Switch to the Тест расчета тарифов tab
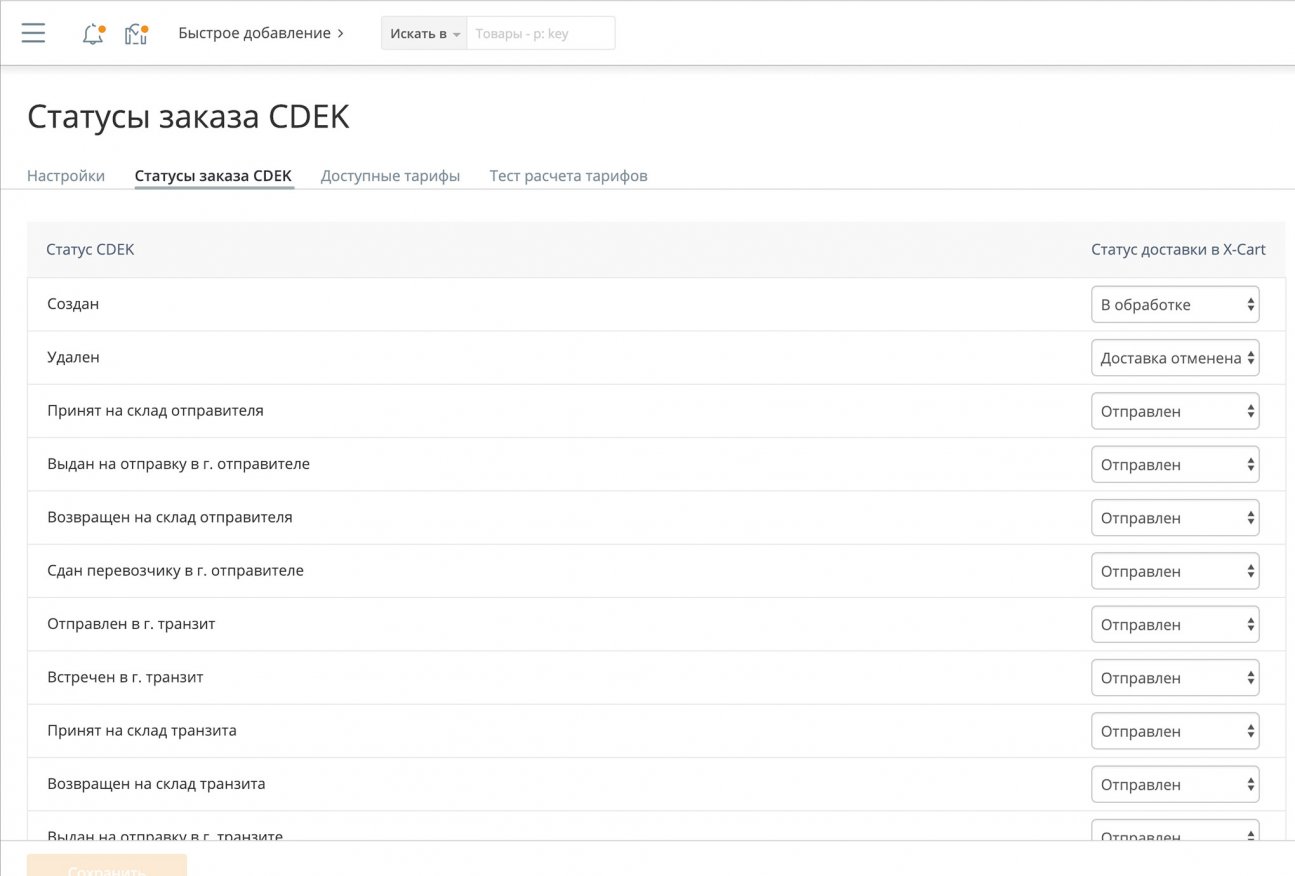The height and width of the screenshot is (876, 1295). pyautogui.click(x=567, y=175)
